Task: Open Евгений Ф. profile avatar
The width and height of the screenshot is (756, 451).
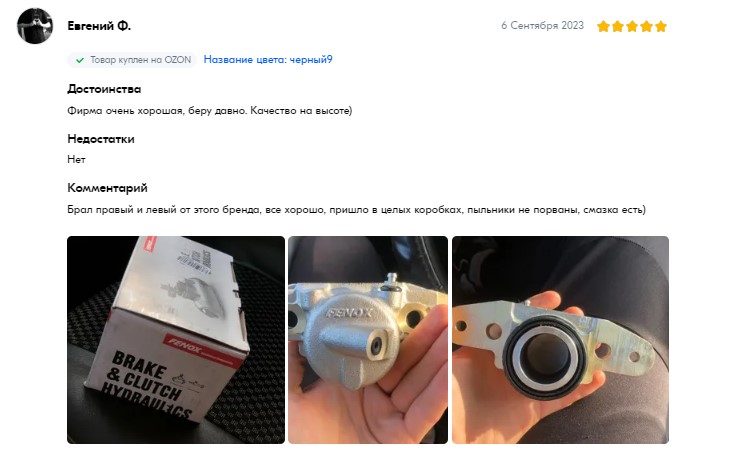Action: tap(35, 26)
